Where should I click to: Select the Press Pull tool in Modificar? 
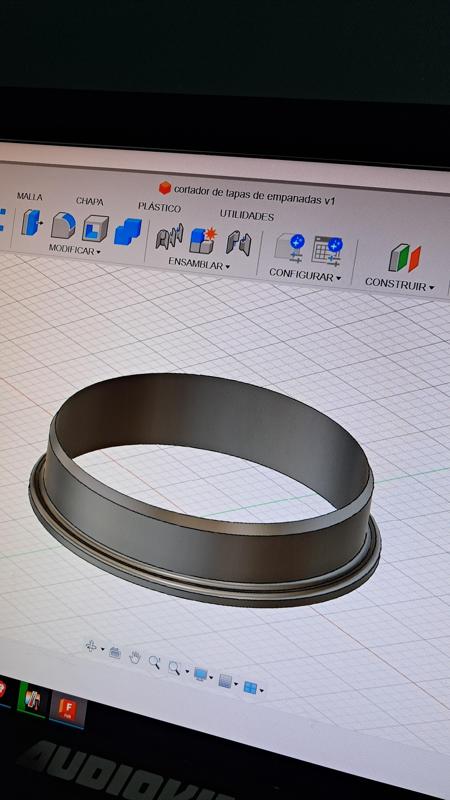pos(31,222)
